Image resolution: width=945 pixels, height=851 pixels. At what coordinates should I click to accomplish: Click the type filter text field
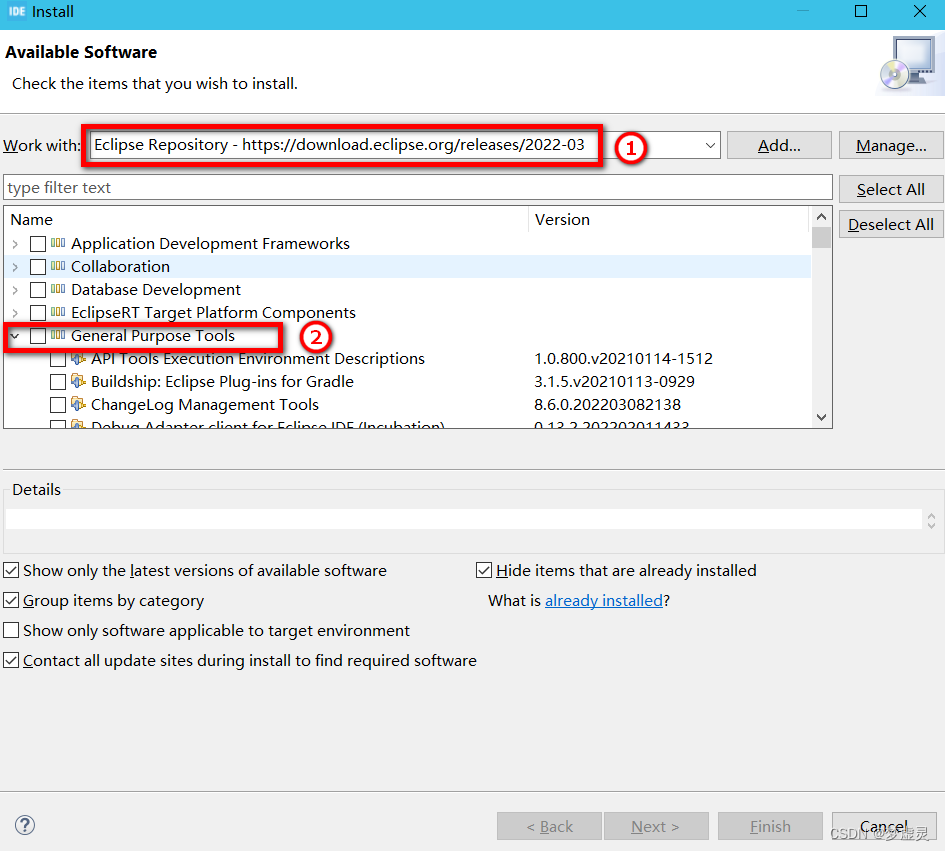click(418, 187)
